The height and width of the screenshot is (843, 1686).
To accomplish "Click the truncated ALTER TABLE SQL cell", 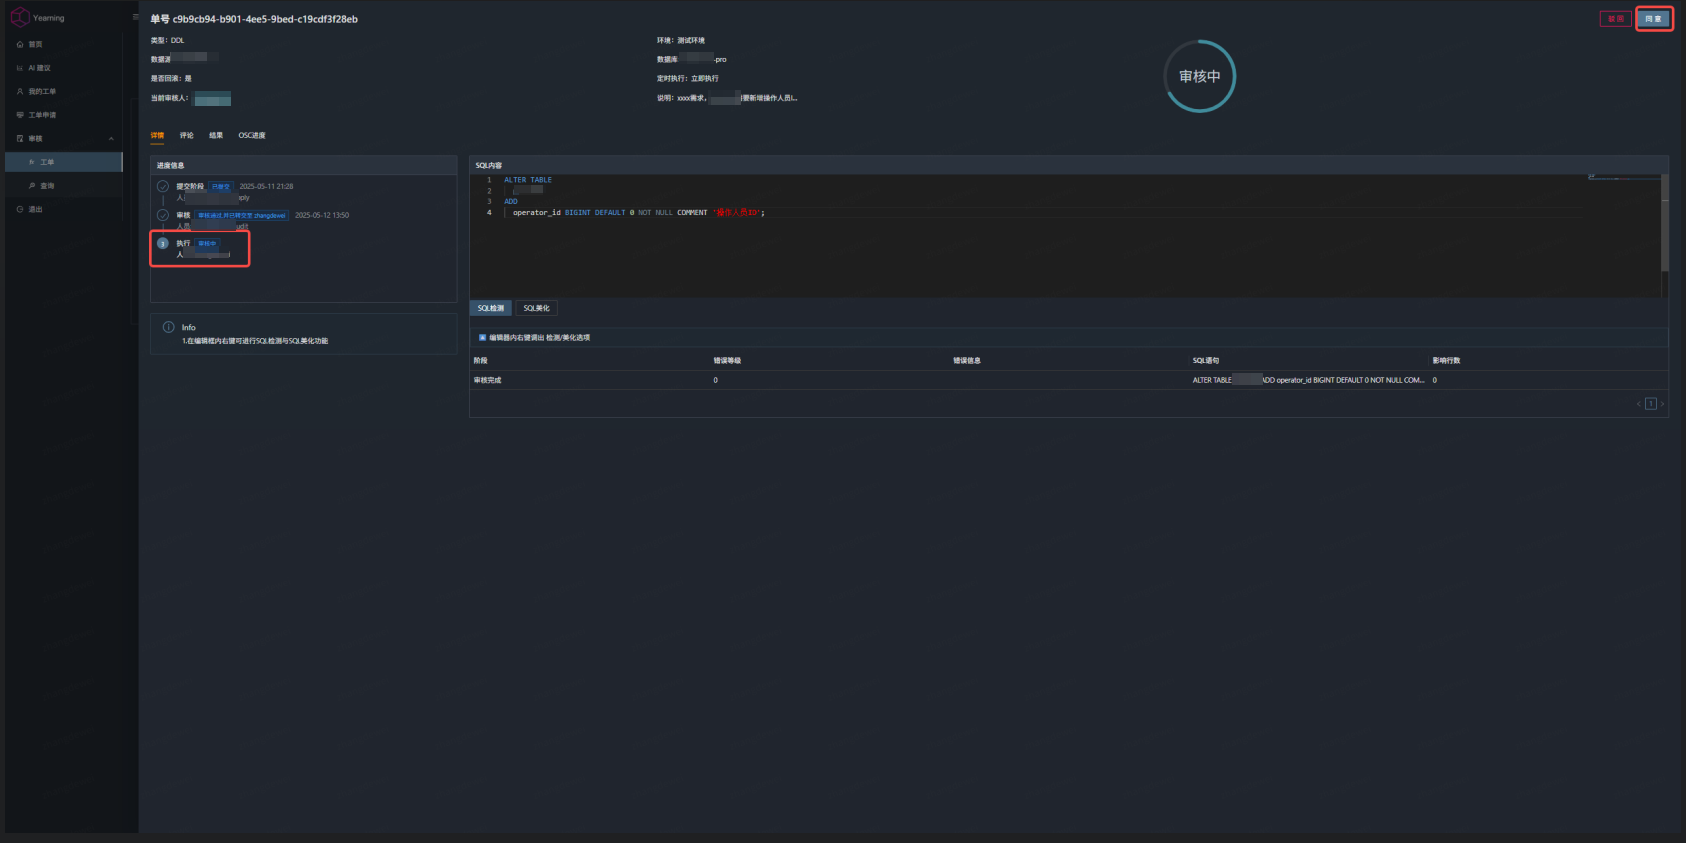I will click(x=1308, y=380).
